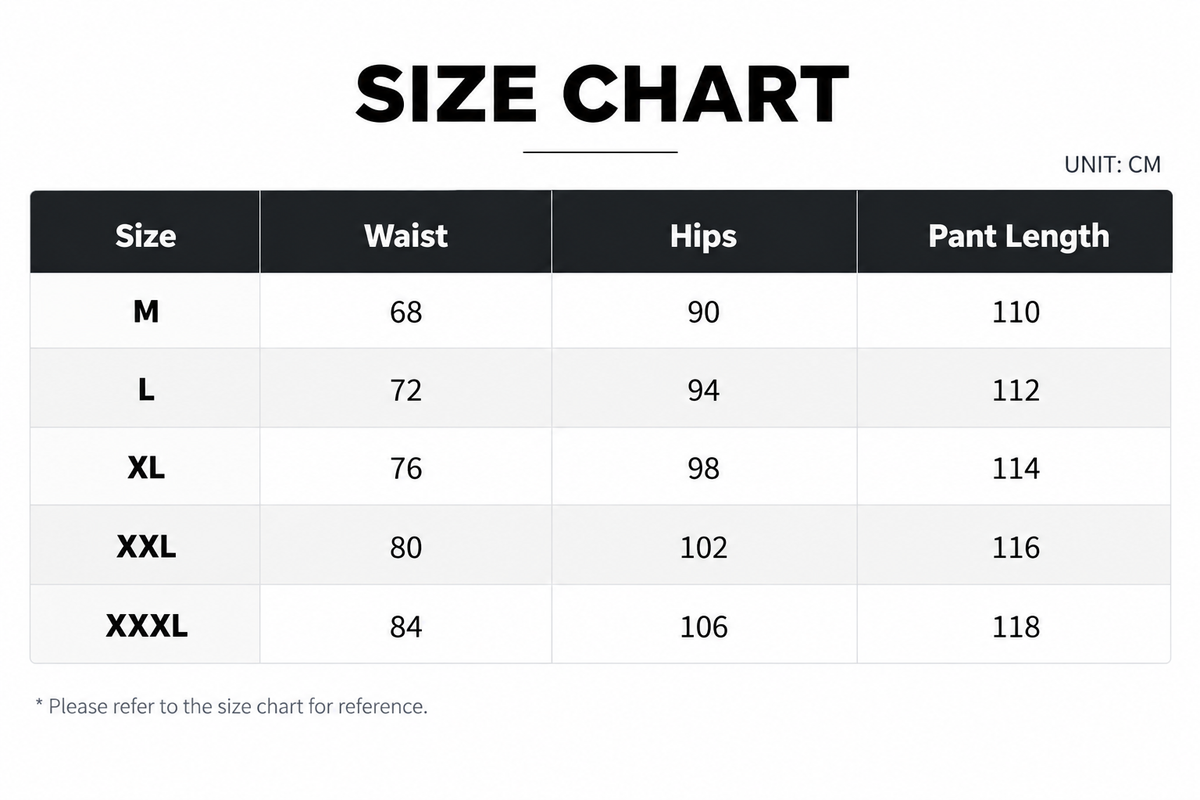Screen dimensions: 1200x800
Task: Click hips value 94 for size L
Action: coord(704,390)
